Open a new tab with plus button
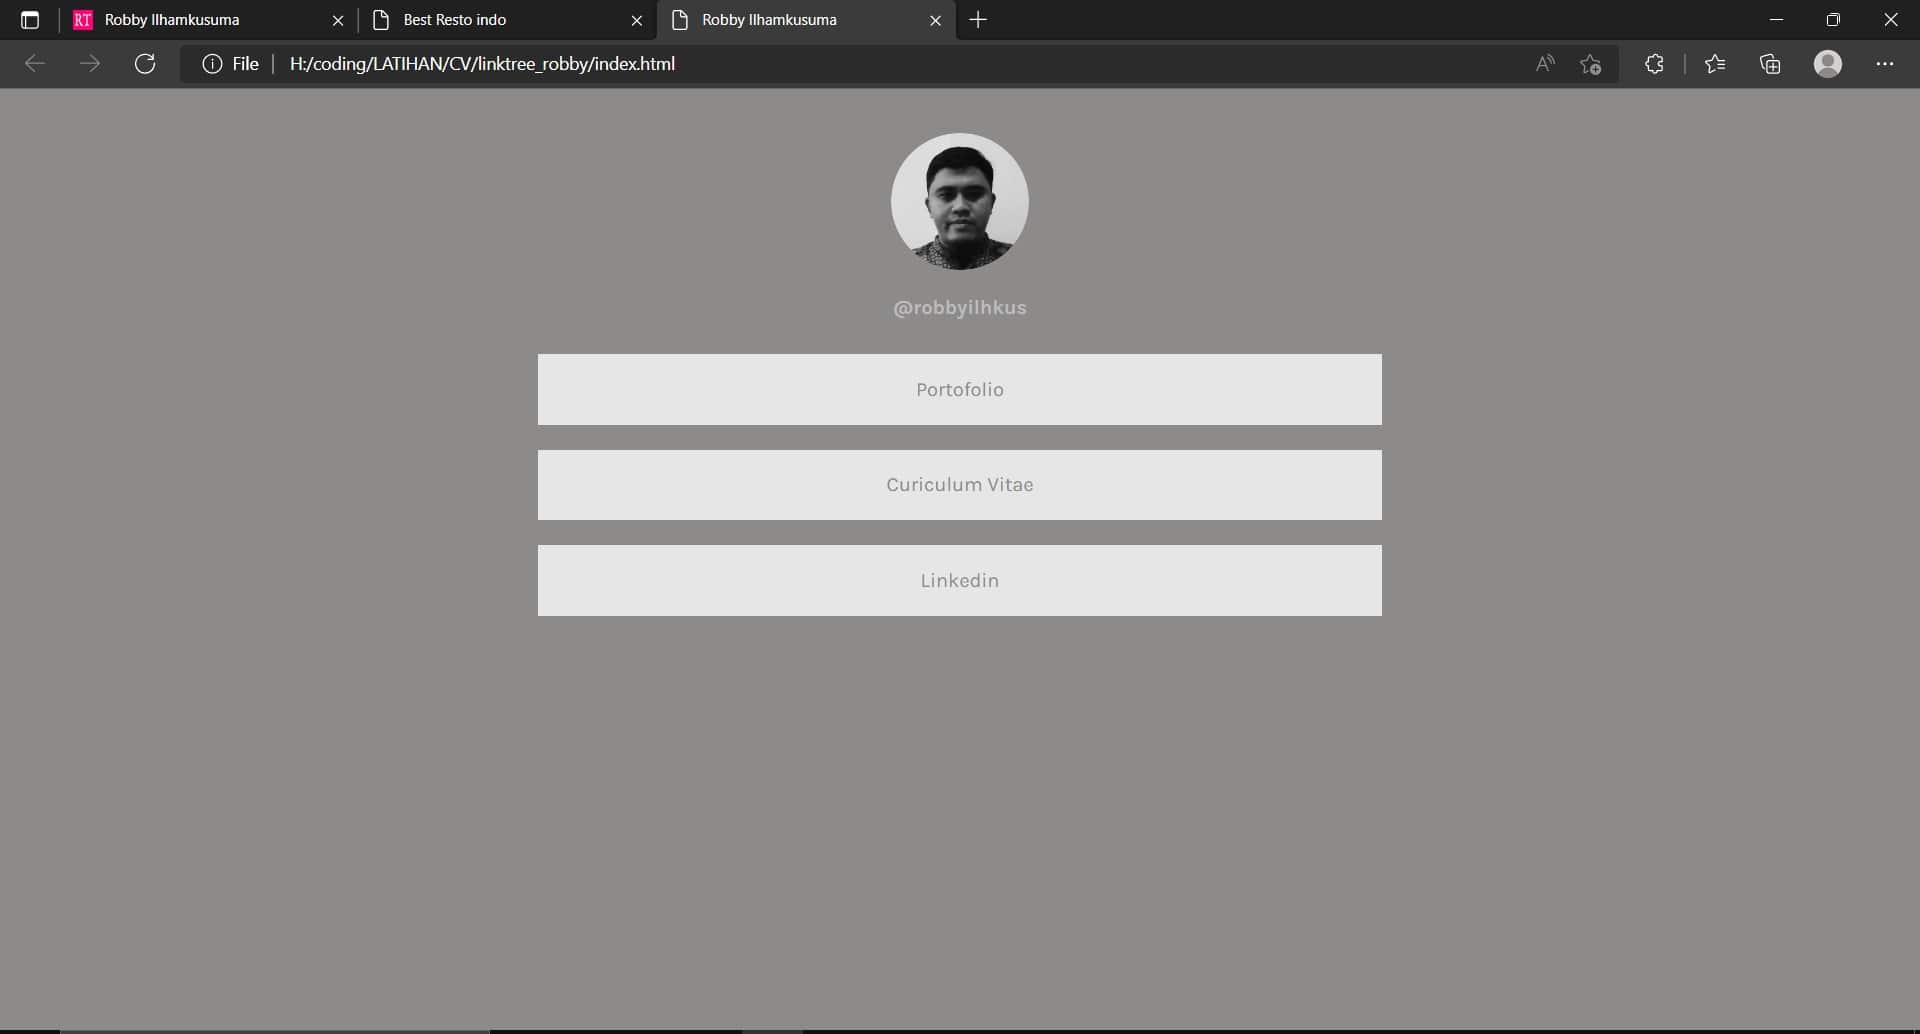 (978, 20)
